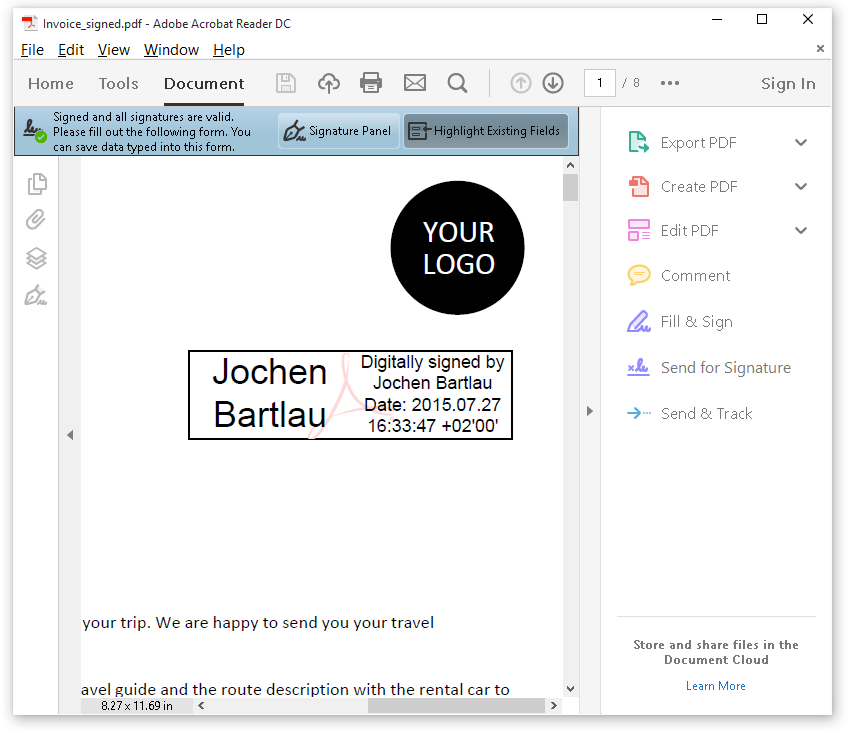Click horizontal scrollbar right arrow
Viewport: 850px width, 732px height.
(x=553, y=705)
